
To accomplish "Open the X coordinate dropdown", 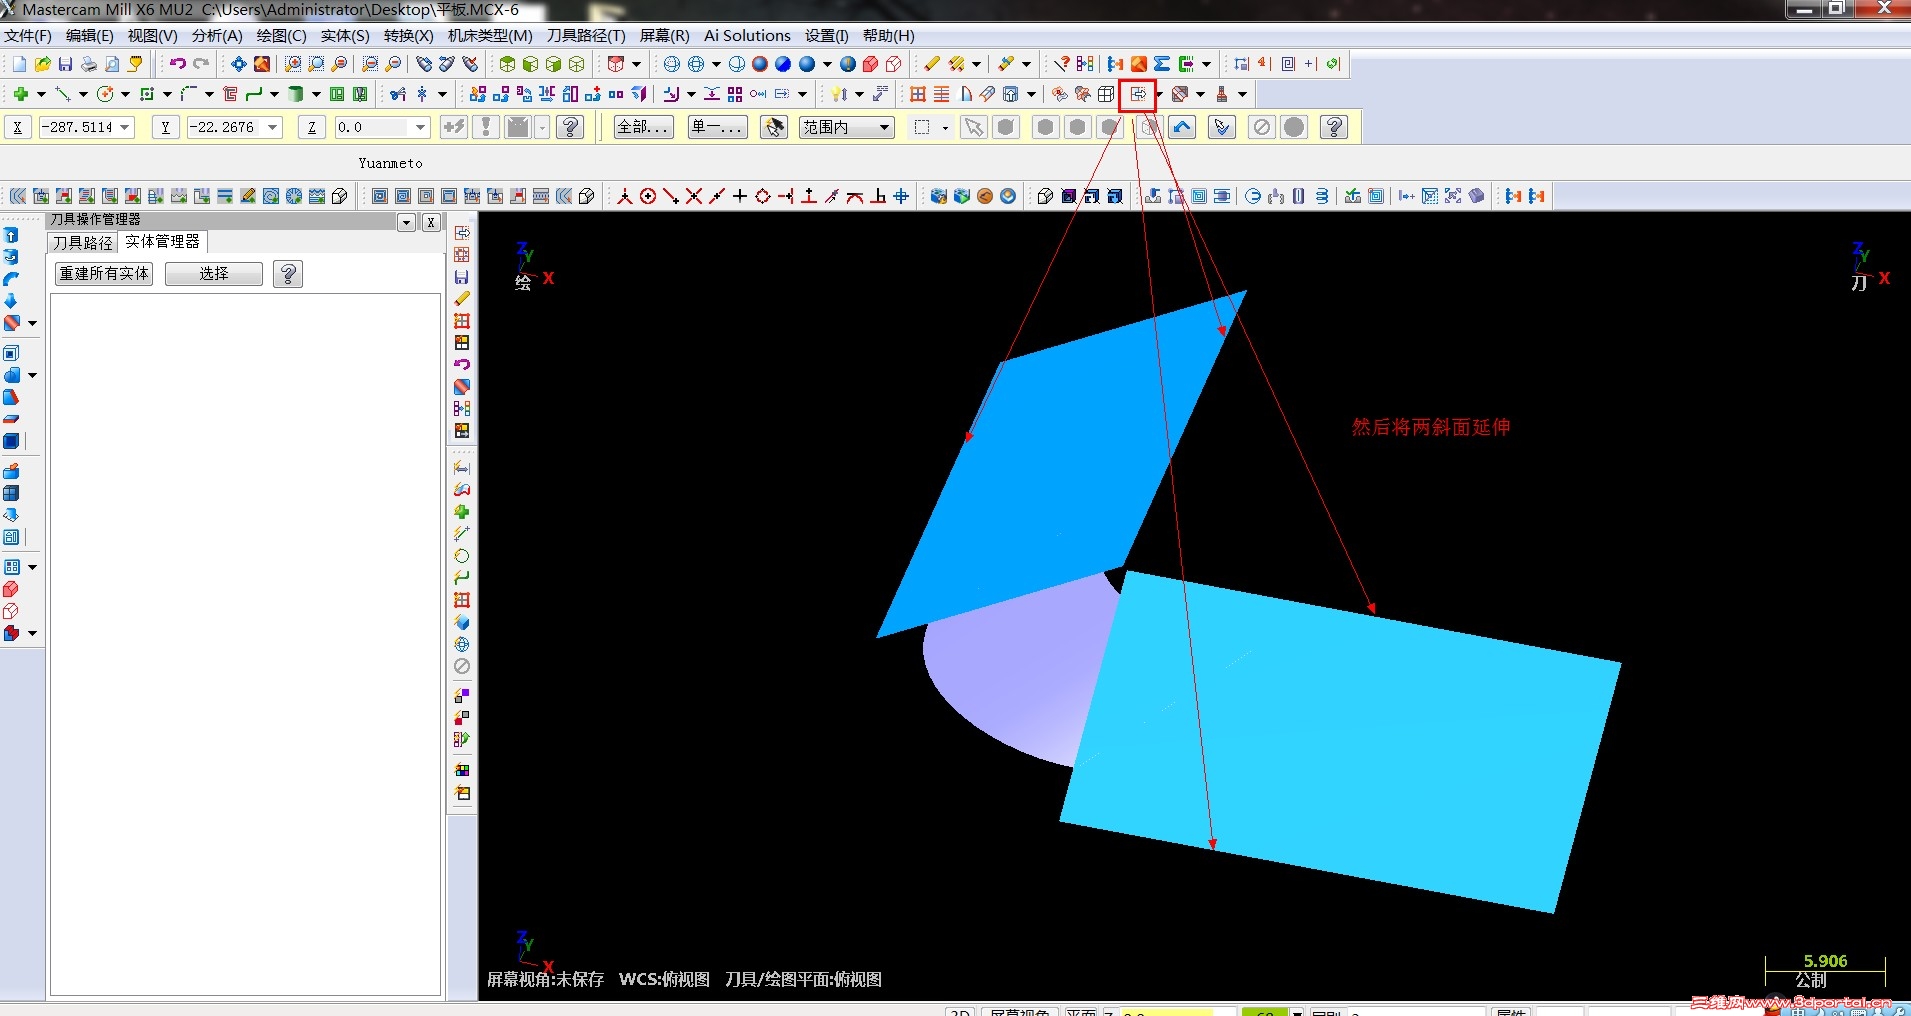I will 125,127.
